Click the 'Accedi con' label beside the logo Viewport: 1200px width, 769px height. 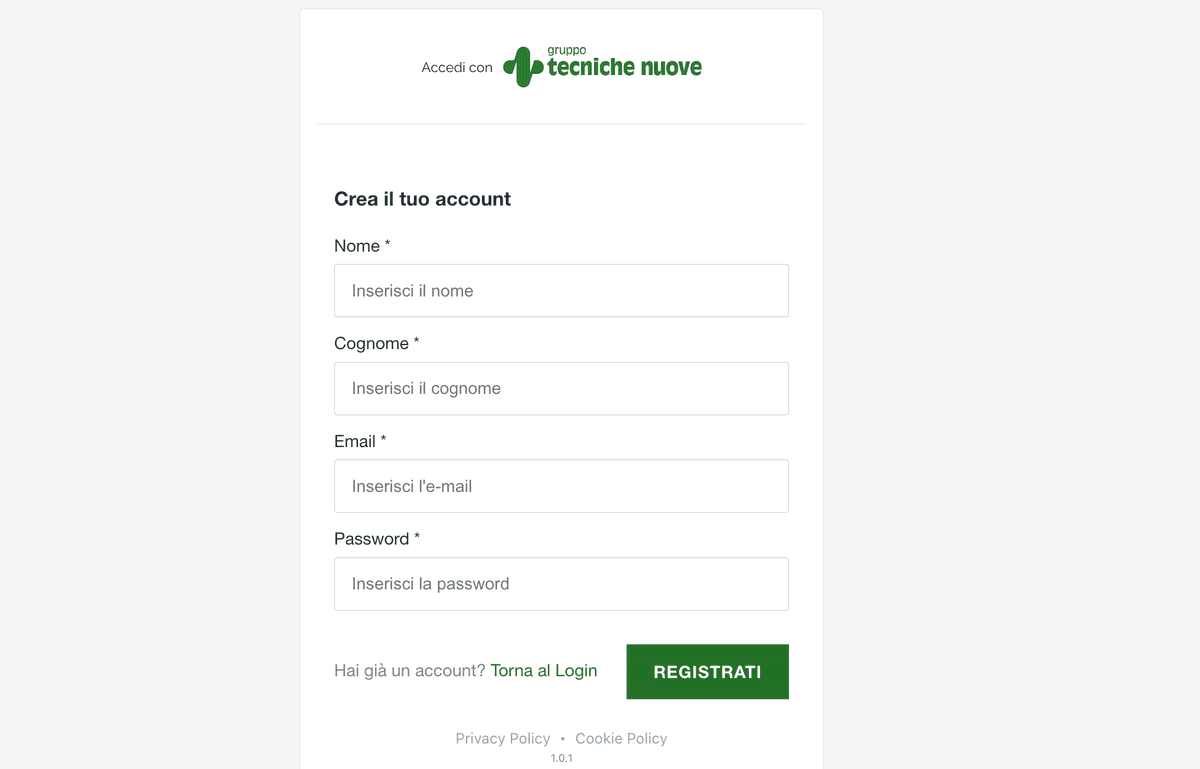tap(456, 67)
